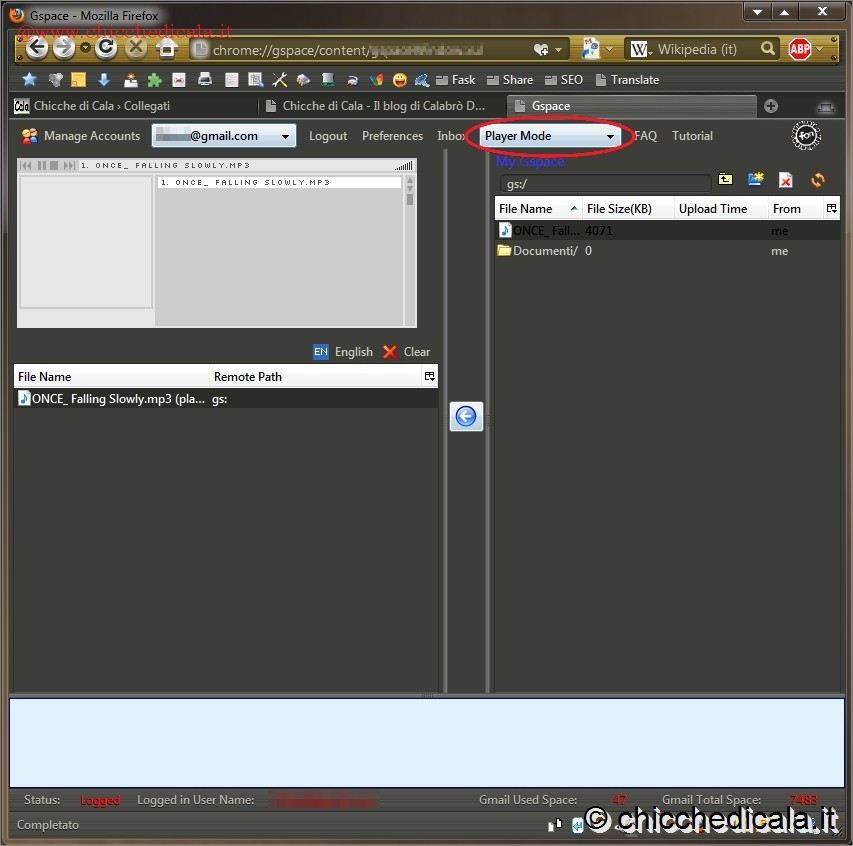Refresh the Gspace file list
Viewport: 853px width, 846px height.
tap(818, 180)
